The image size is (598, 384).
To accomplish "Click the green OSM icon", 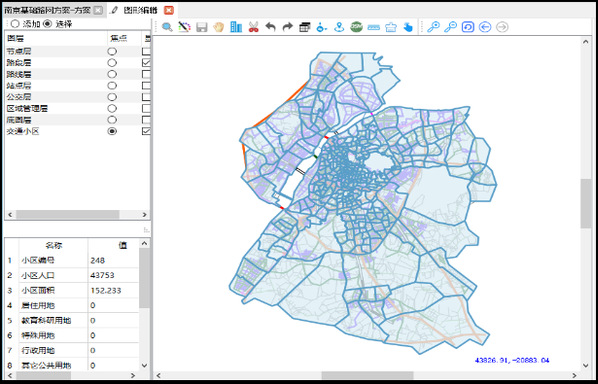I will coord(356,27).
